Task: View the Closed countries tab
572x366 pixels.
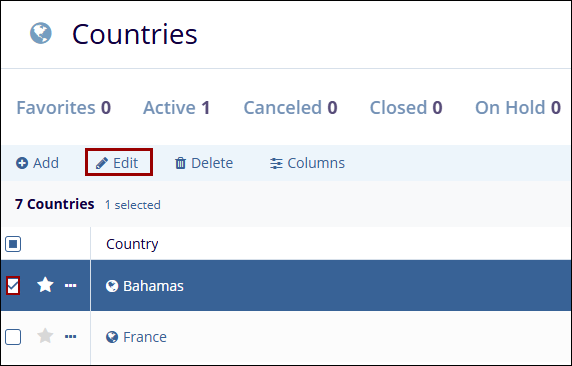Action: 406,108
